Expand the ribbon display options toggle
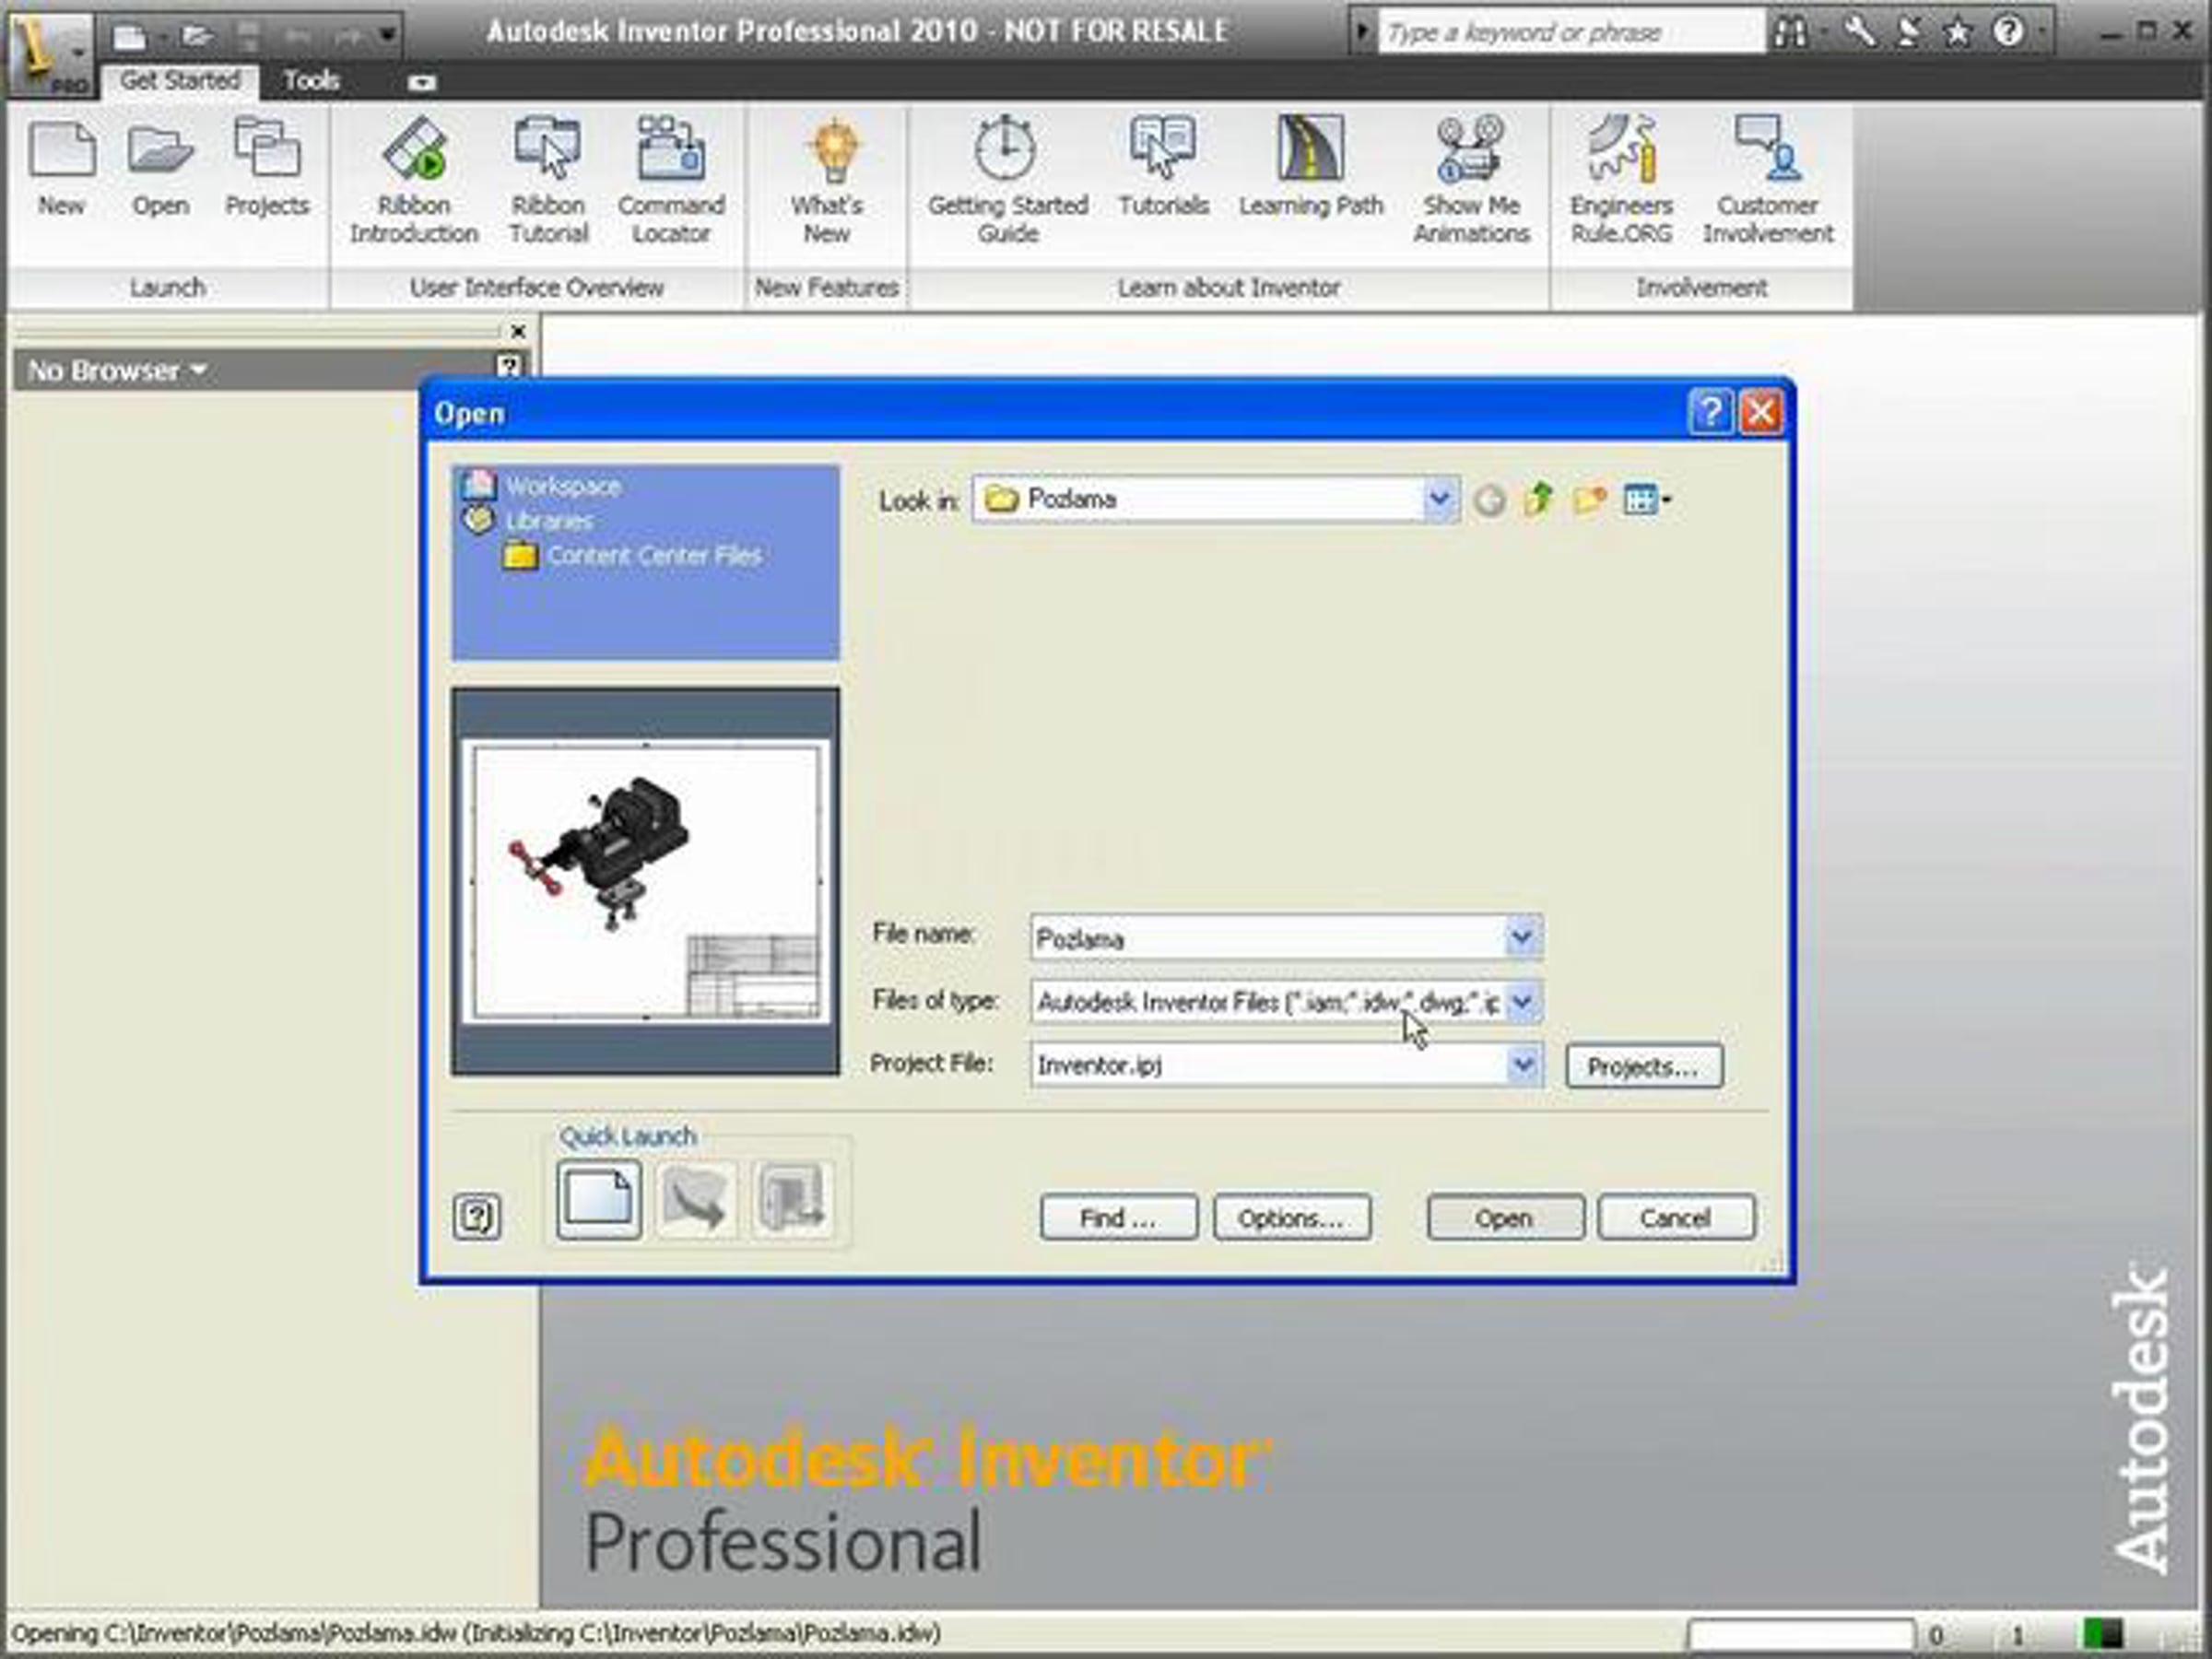2212x1659 pixels. [422, 82]
